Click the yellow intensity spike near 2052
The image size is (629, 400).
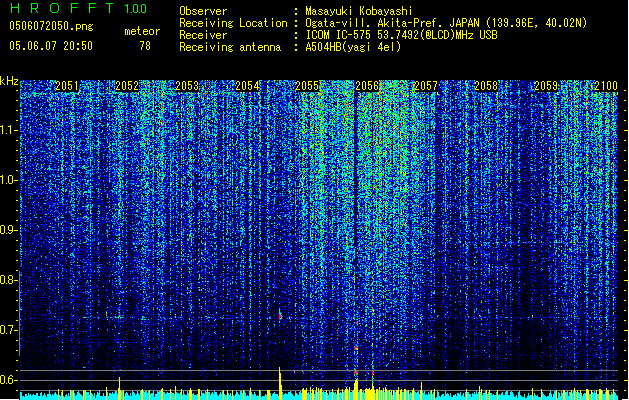coord(119,388)
